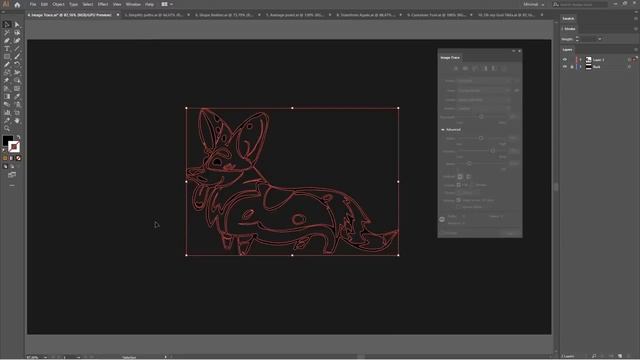Select the Pen tool

pyautogui.click(x=7, y=40)
